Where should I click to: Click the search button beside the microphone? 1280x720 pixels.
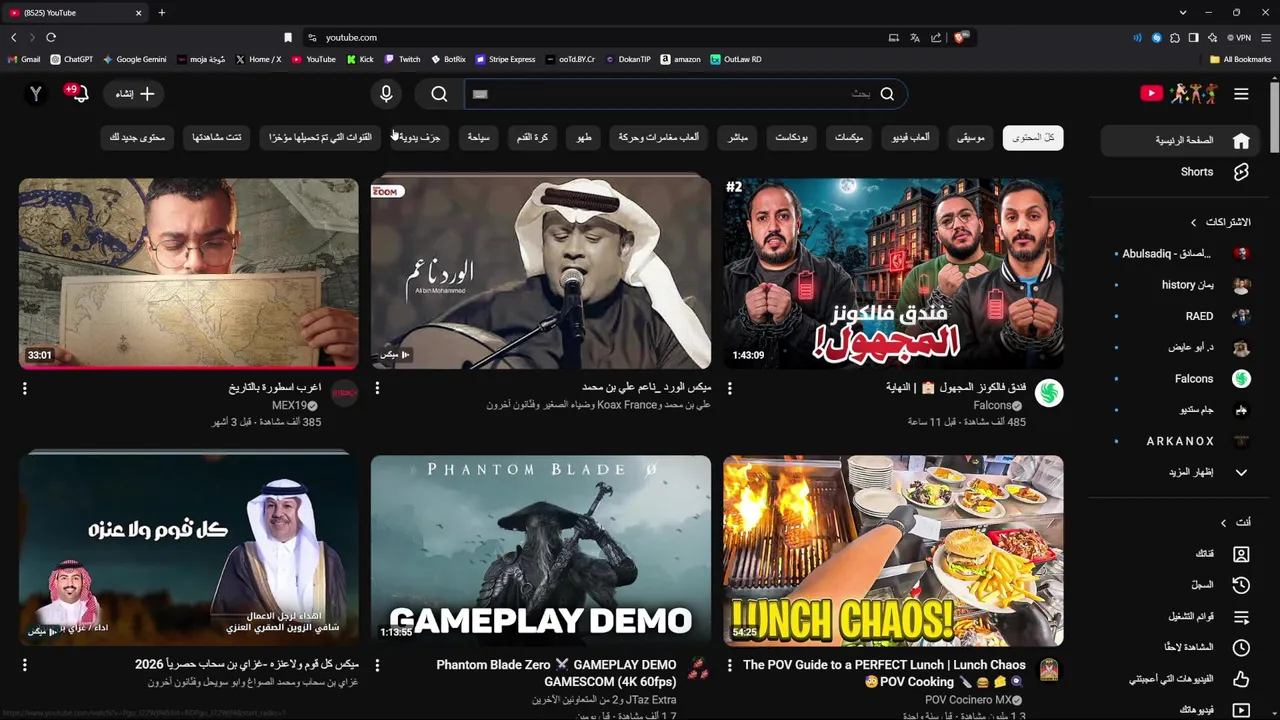(439, 94)
